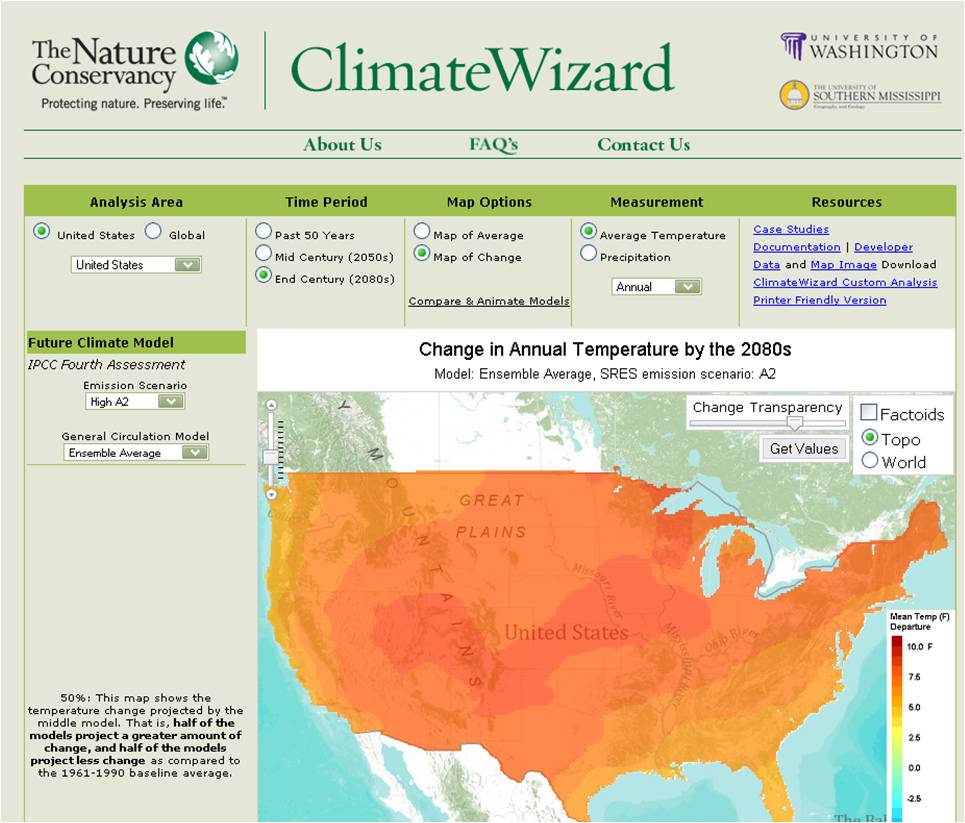Open the Developer link
The image size is (965, 823).
coord(883,247)
